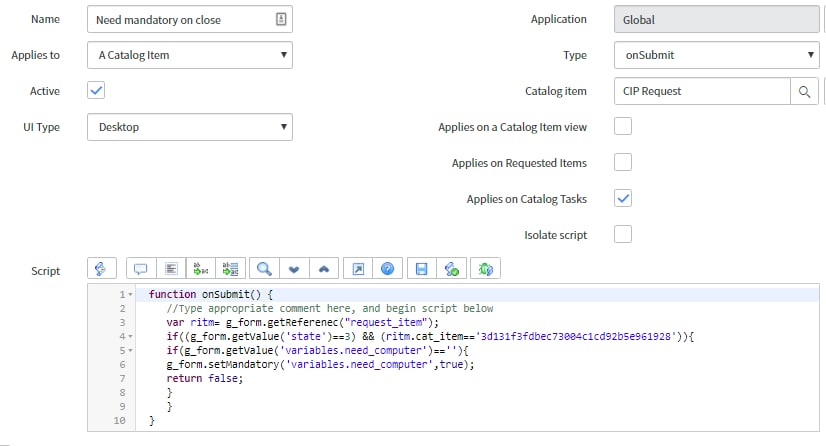826x446 pixels.
Task: Click the Catalog item lookup search button
Action: tap(804, 92)
